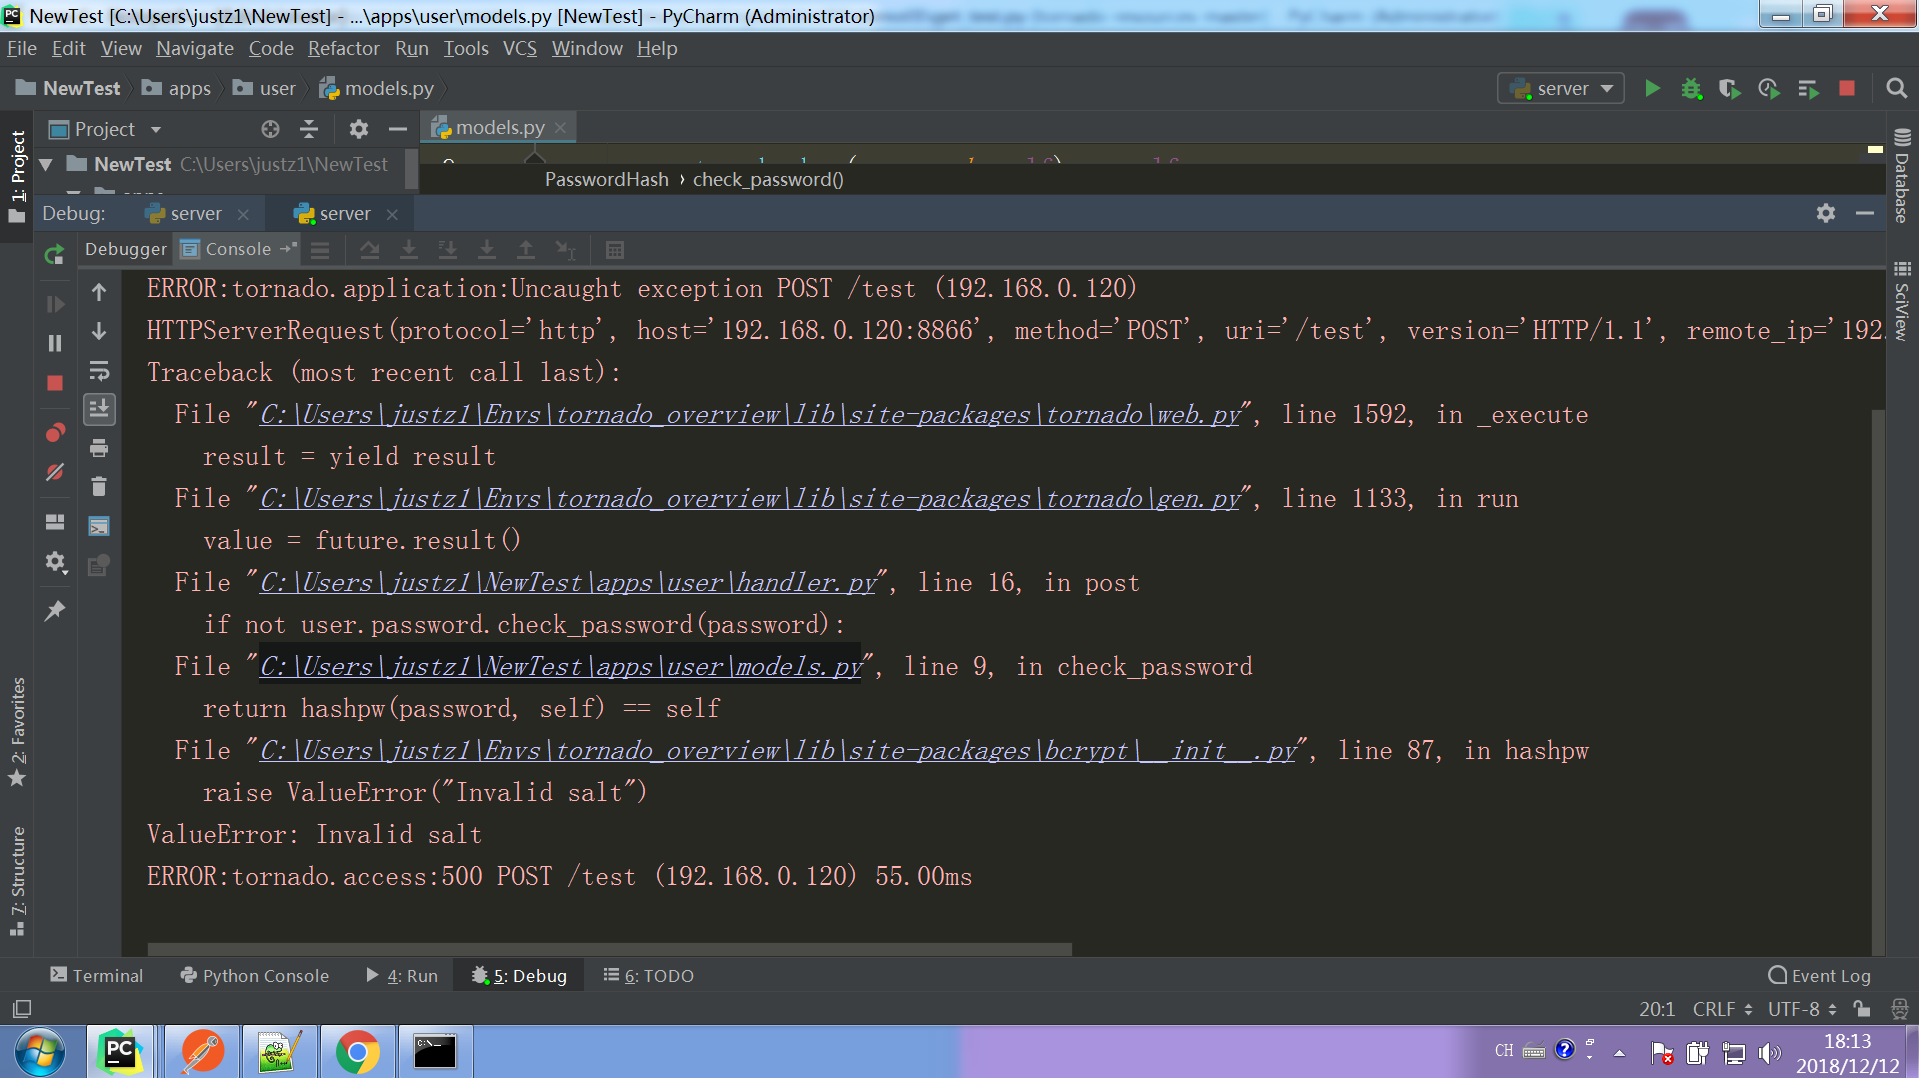Click Step Into in the debugger toolbar
This screenshot has height=1078, width=1919.
coord(409,250)
